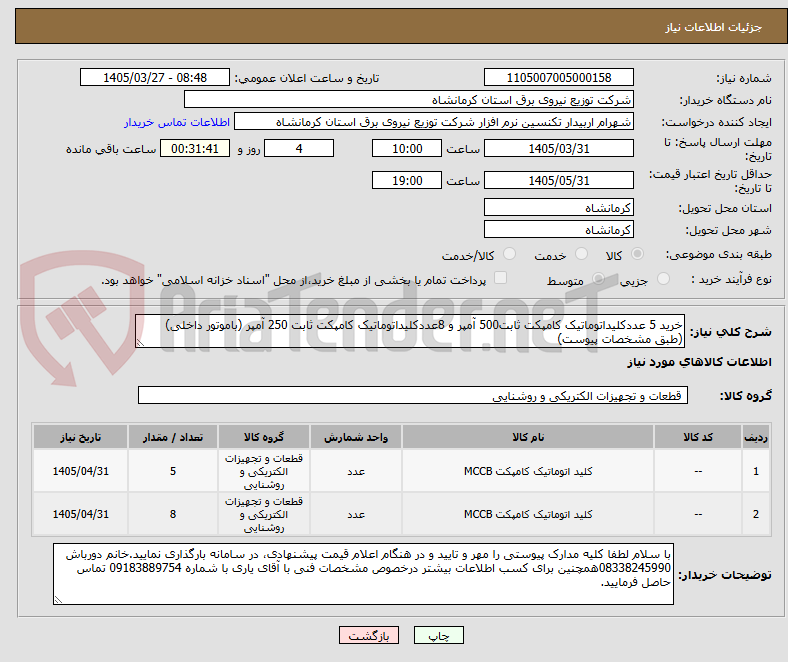This screenshot has height=662, width=788.
Task: Click quantity 5 in row 1
Action: pos(173,471)
